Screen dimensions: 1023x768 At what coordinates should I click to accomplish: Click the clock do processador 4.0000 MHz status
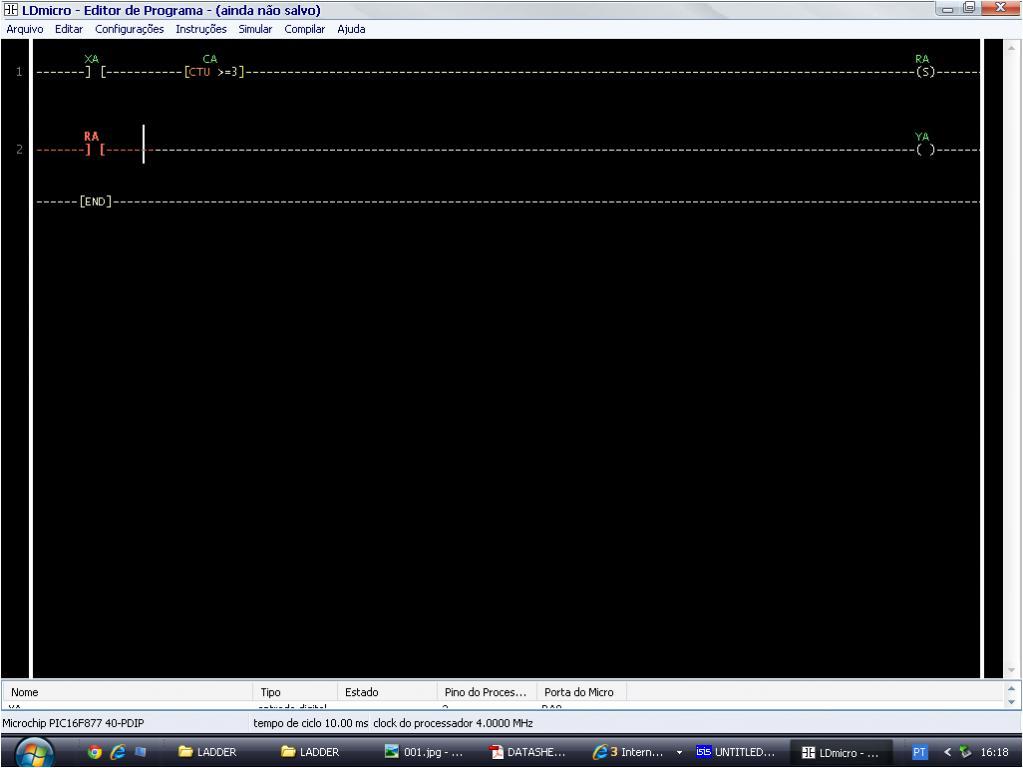[x=453, y=723]
